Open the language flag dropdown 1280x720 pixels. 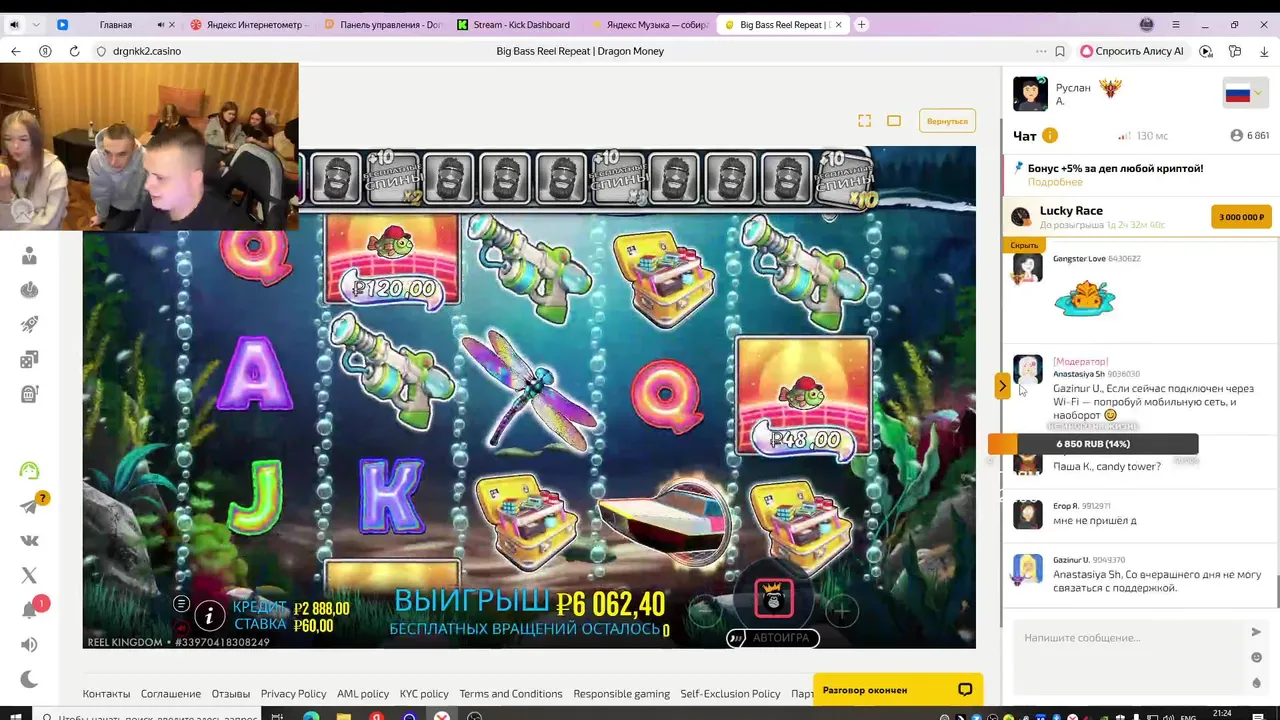pyautogui.click(x=1243, y=94)
